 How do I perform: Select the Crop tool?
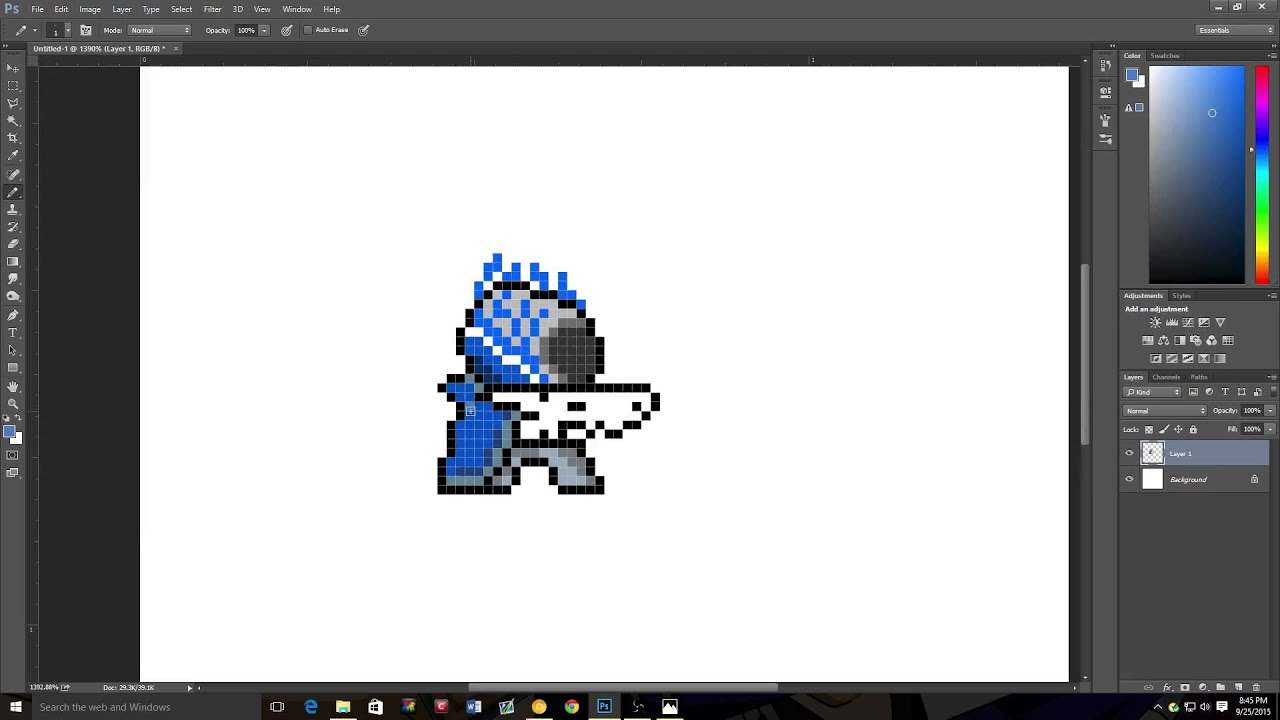[x=13, y=138]
